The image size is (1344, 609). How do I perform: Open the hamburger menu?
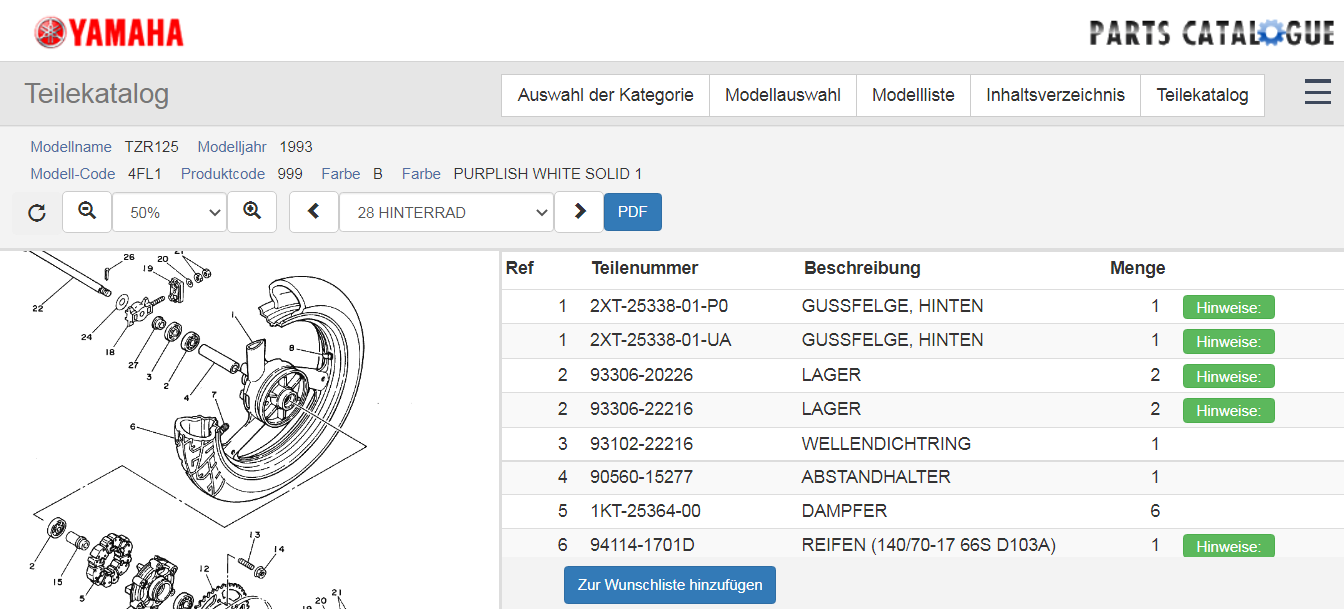coord(1317,93)
